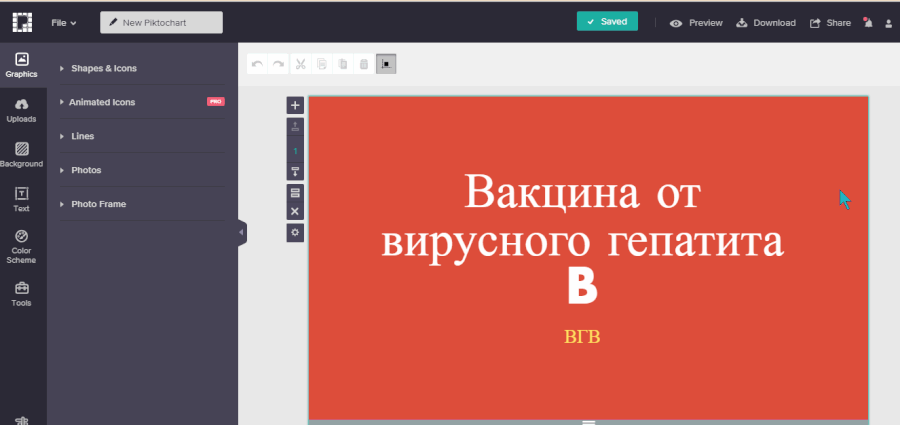The width and height of the screenshot is (900, 425).
Task: Click the Piktochart logo icon
Action: (22, 22)
